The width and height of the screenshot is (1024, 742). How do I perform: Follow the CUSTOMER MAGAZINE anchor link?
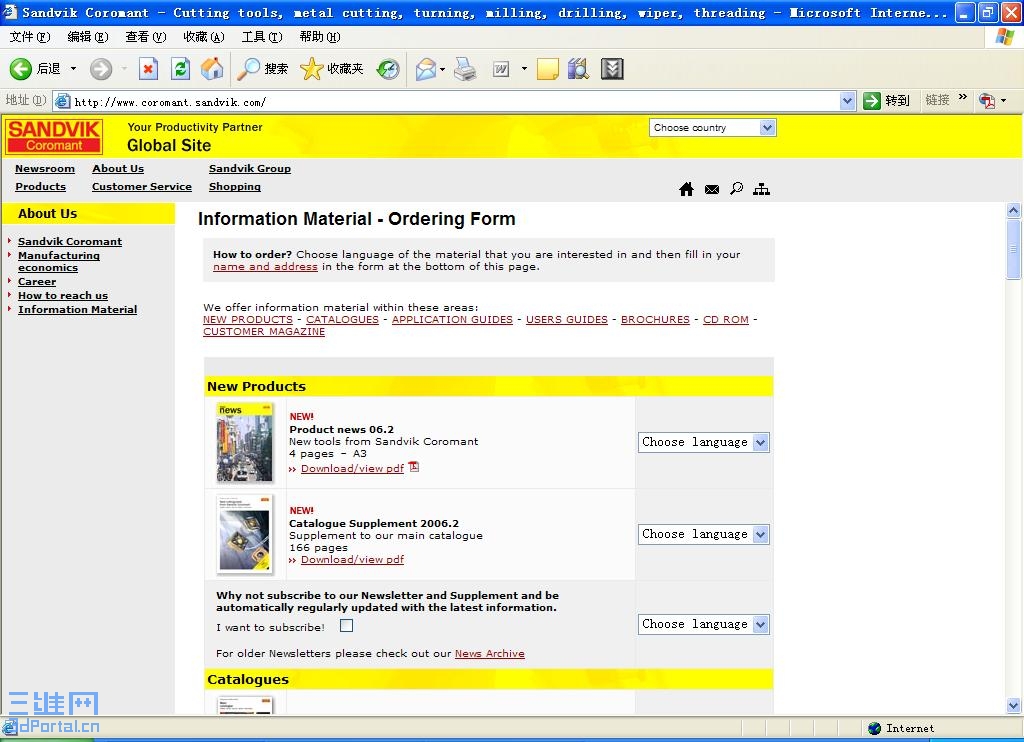point(264,332)
